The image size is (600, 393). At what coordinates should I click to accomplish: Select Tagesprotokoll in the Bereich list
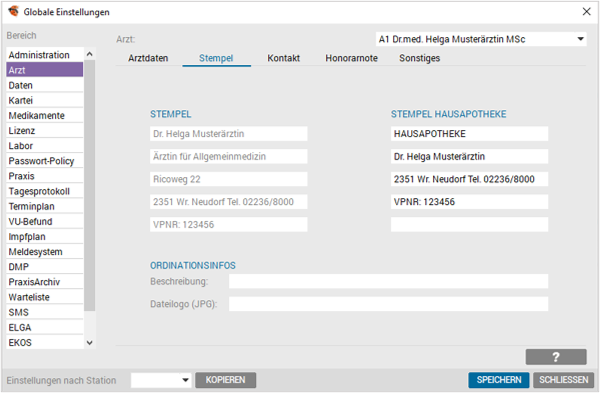pyautogui.click(x=45, y=191)
